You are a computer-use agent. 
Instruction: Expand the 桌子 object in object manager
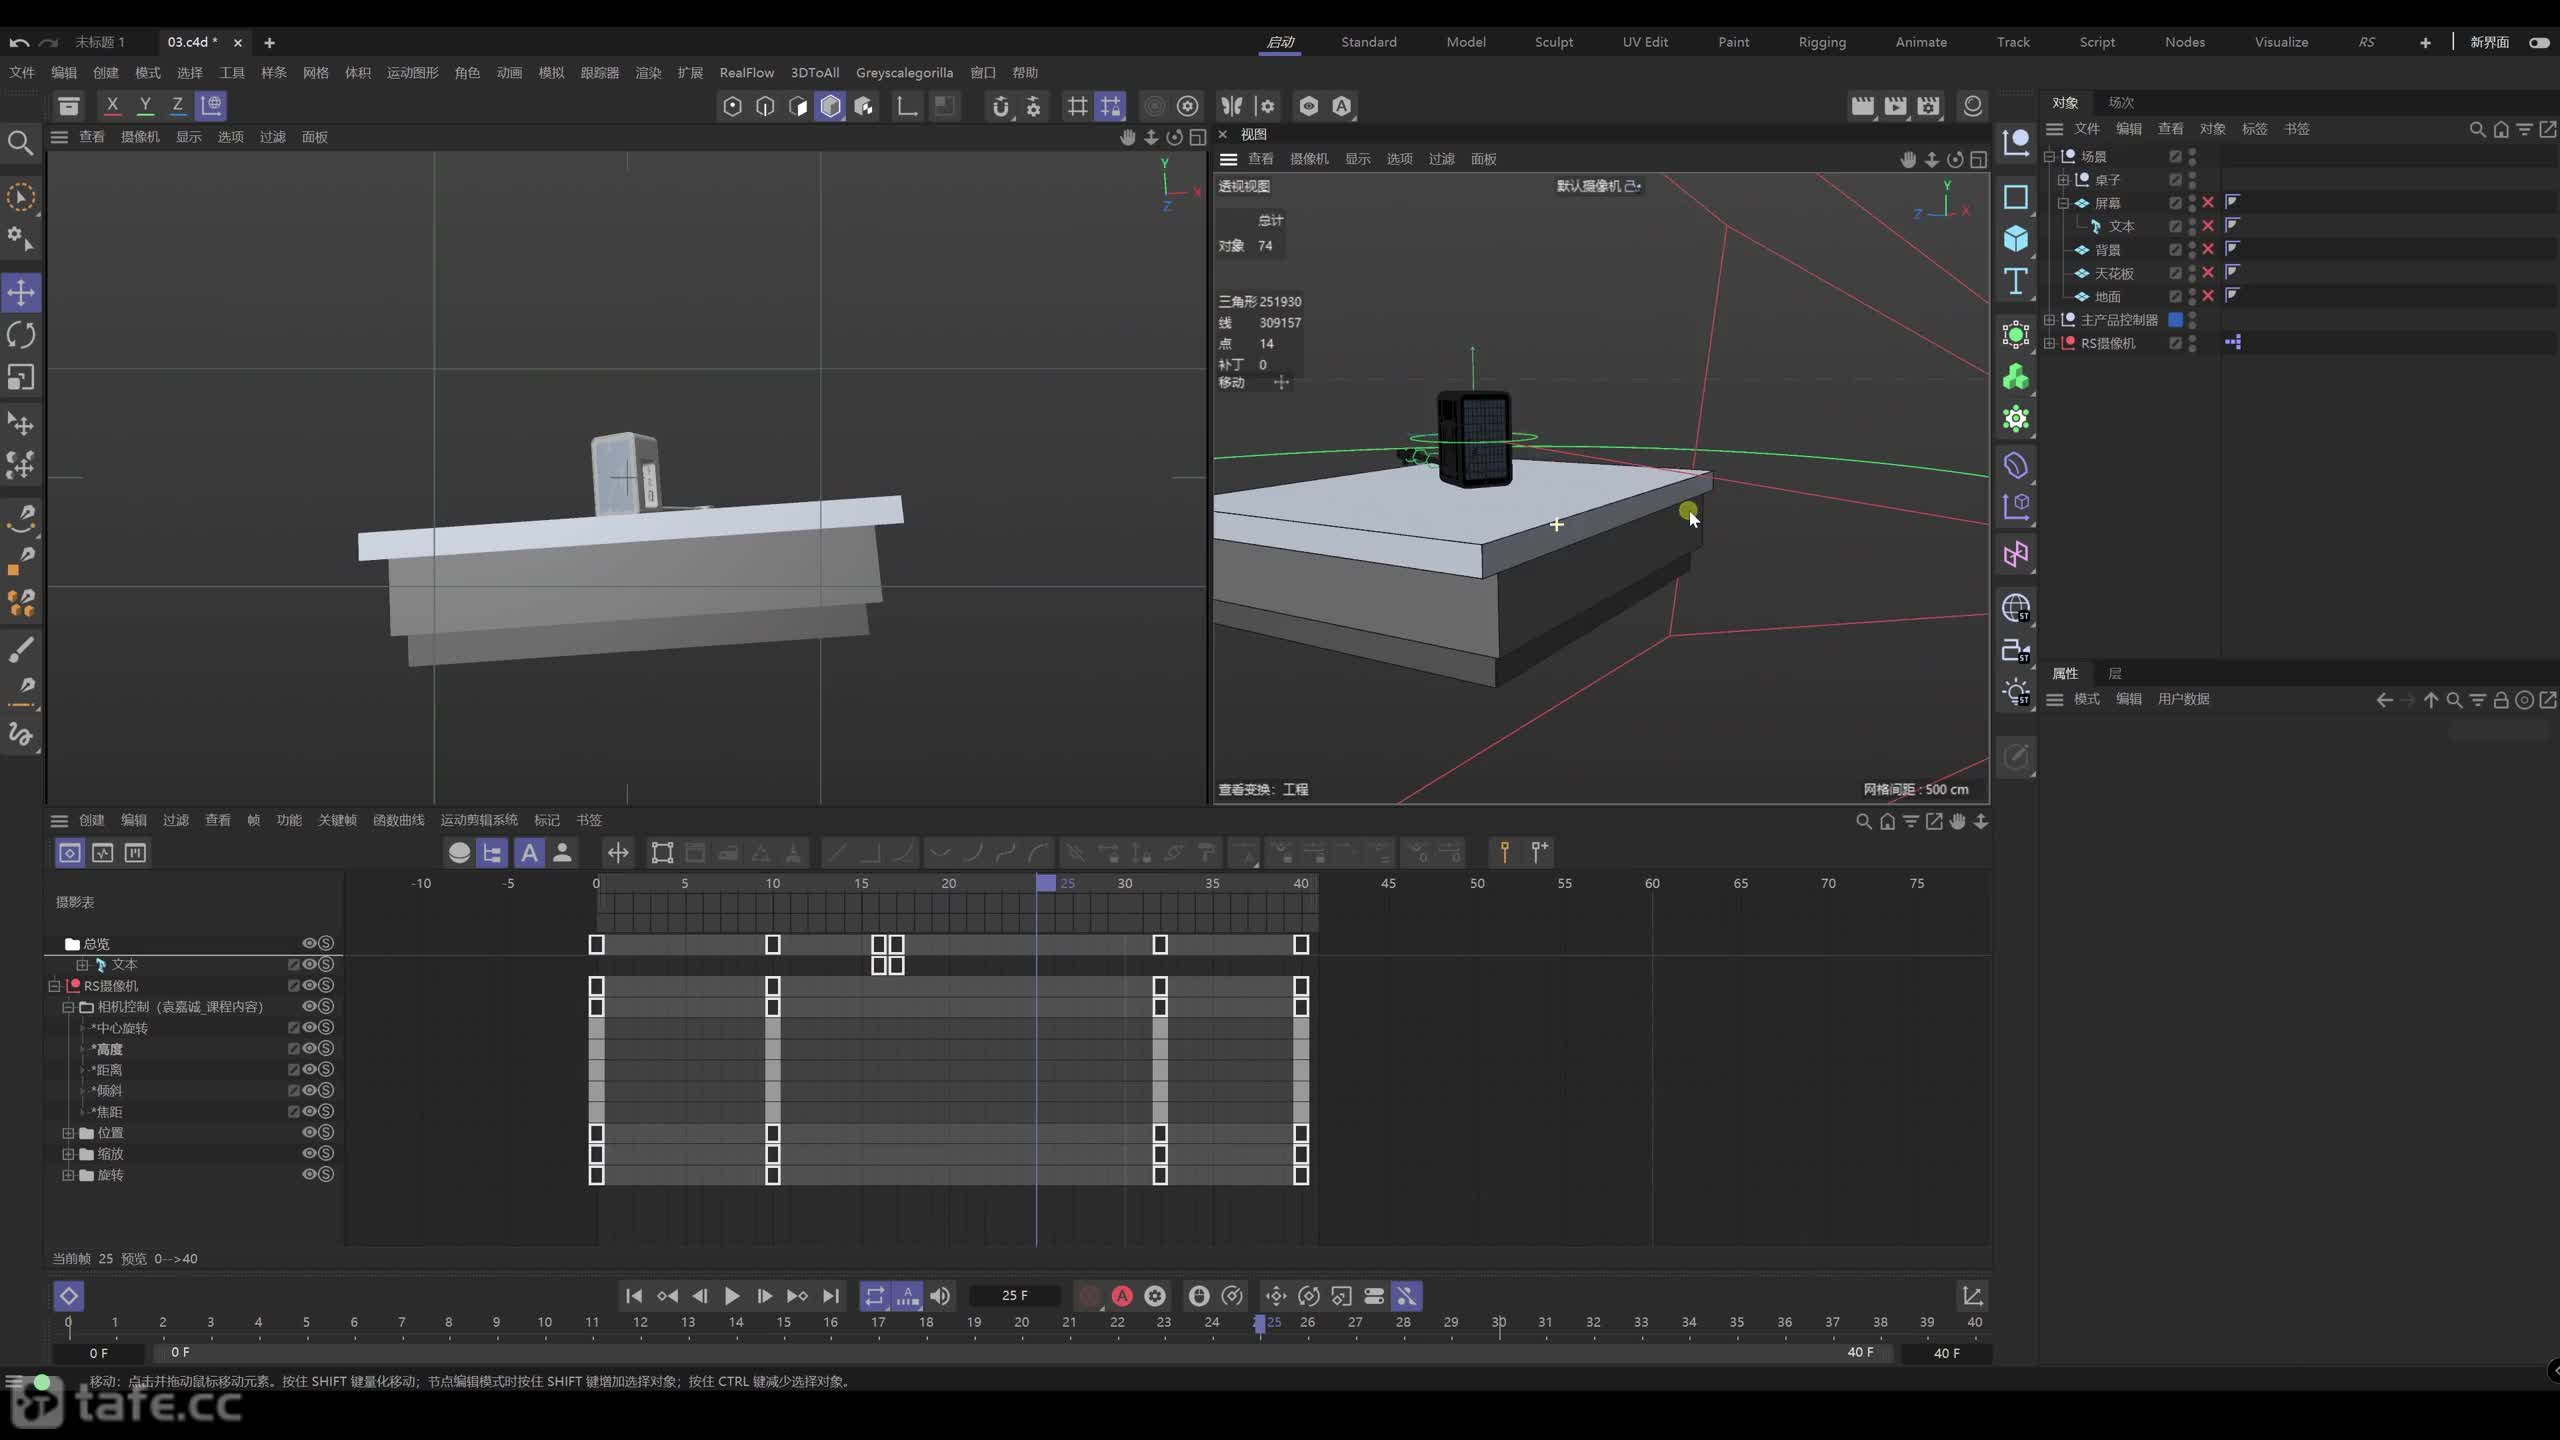(2063, 180)
